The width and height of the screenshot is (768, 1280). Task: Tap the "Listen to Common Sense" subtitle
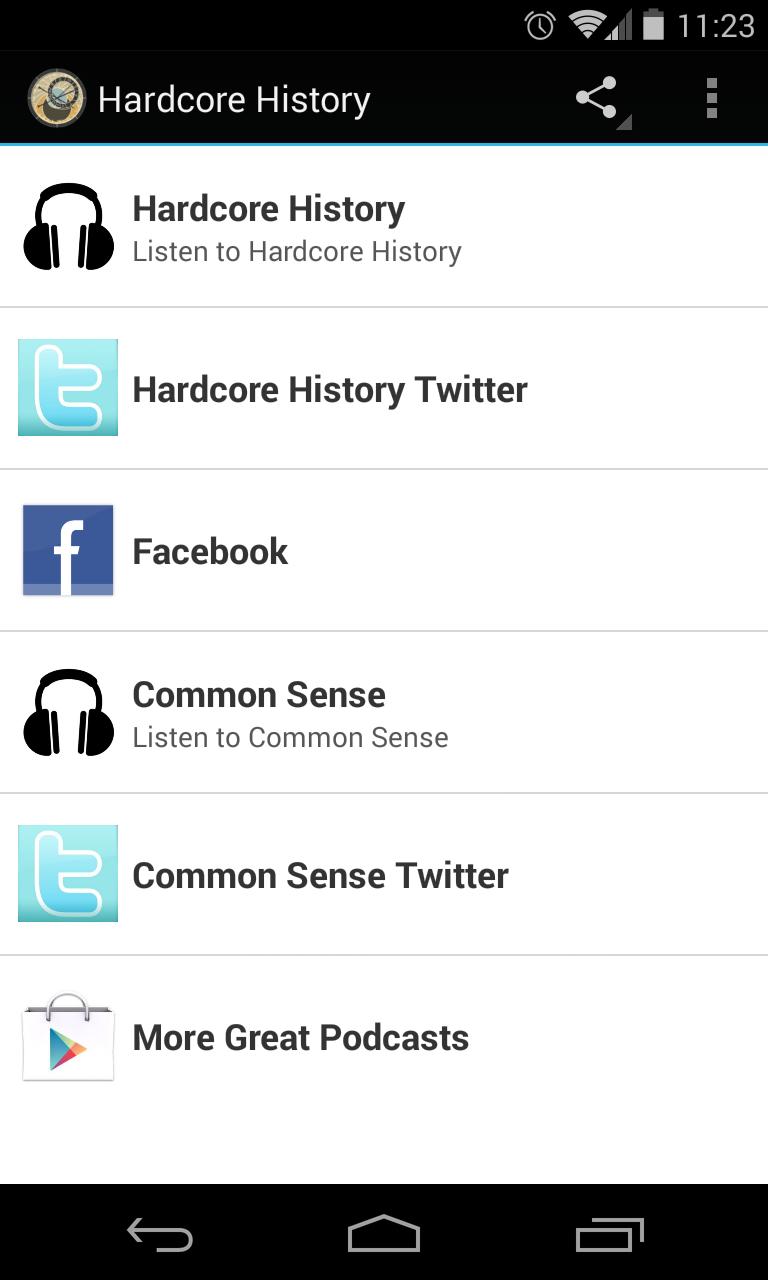(x=290, y=738)
